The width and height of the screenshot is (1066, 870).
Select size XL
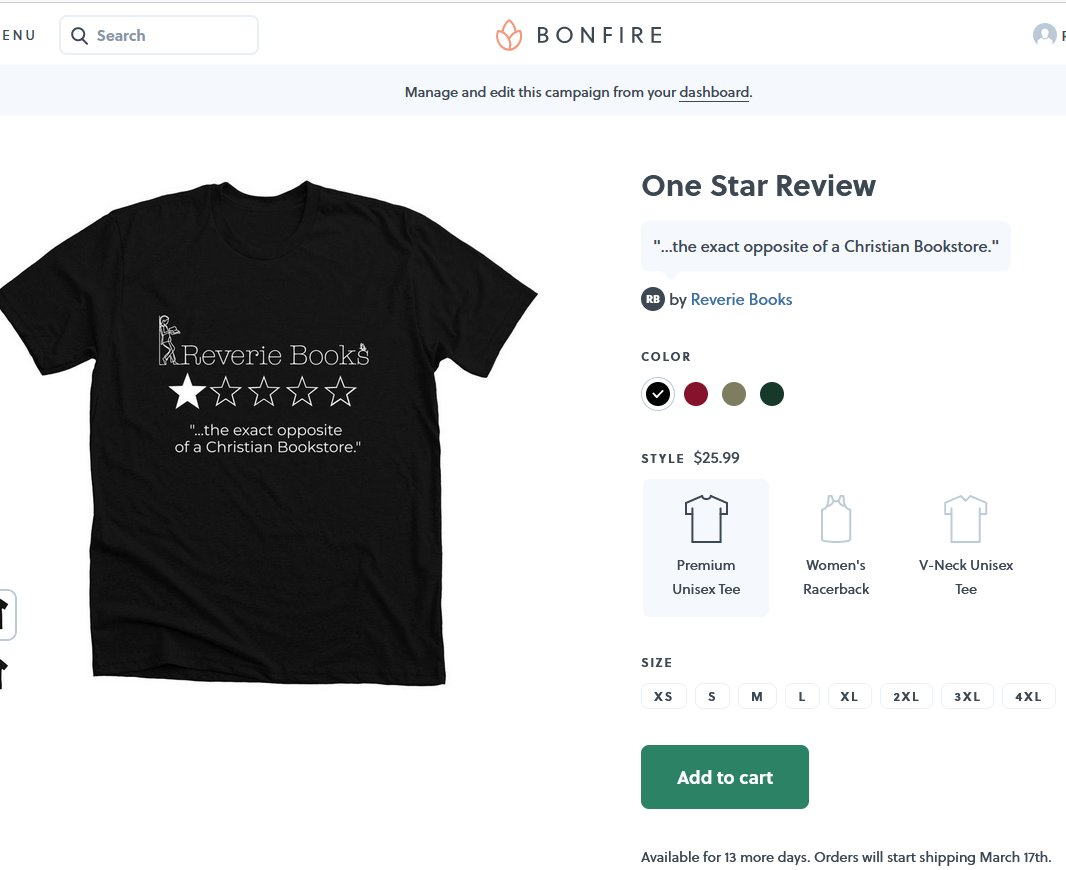click(849, 696)
